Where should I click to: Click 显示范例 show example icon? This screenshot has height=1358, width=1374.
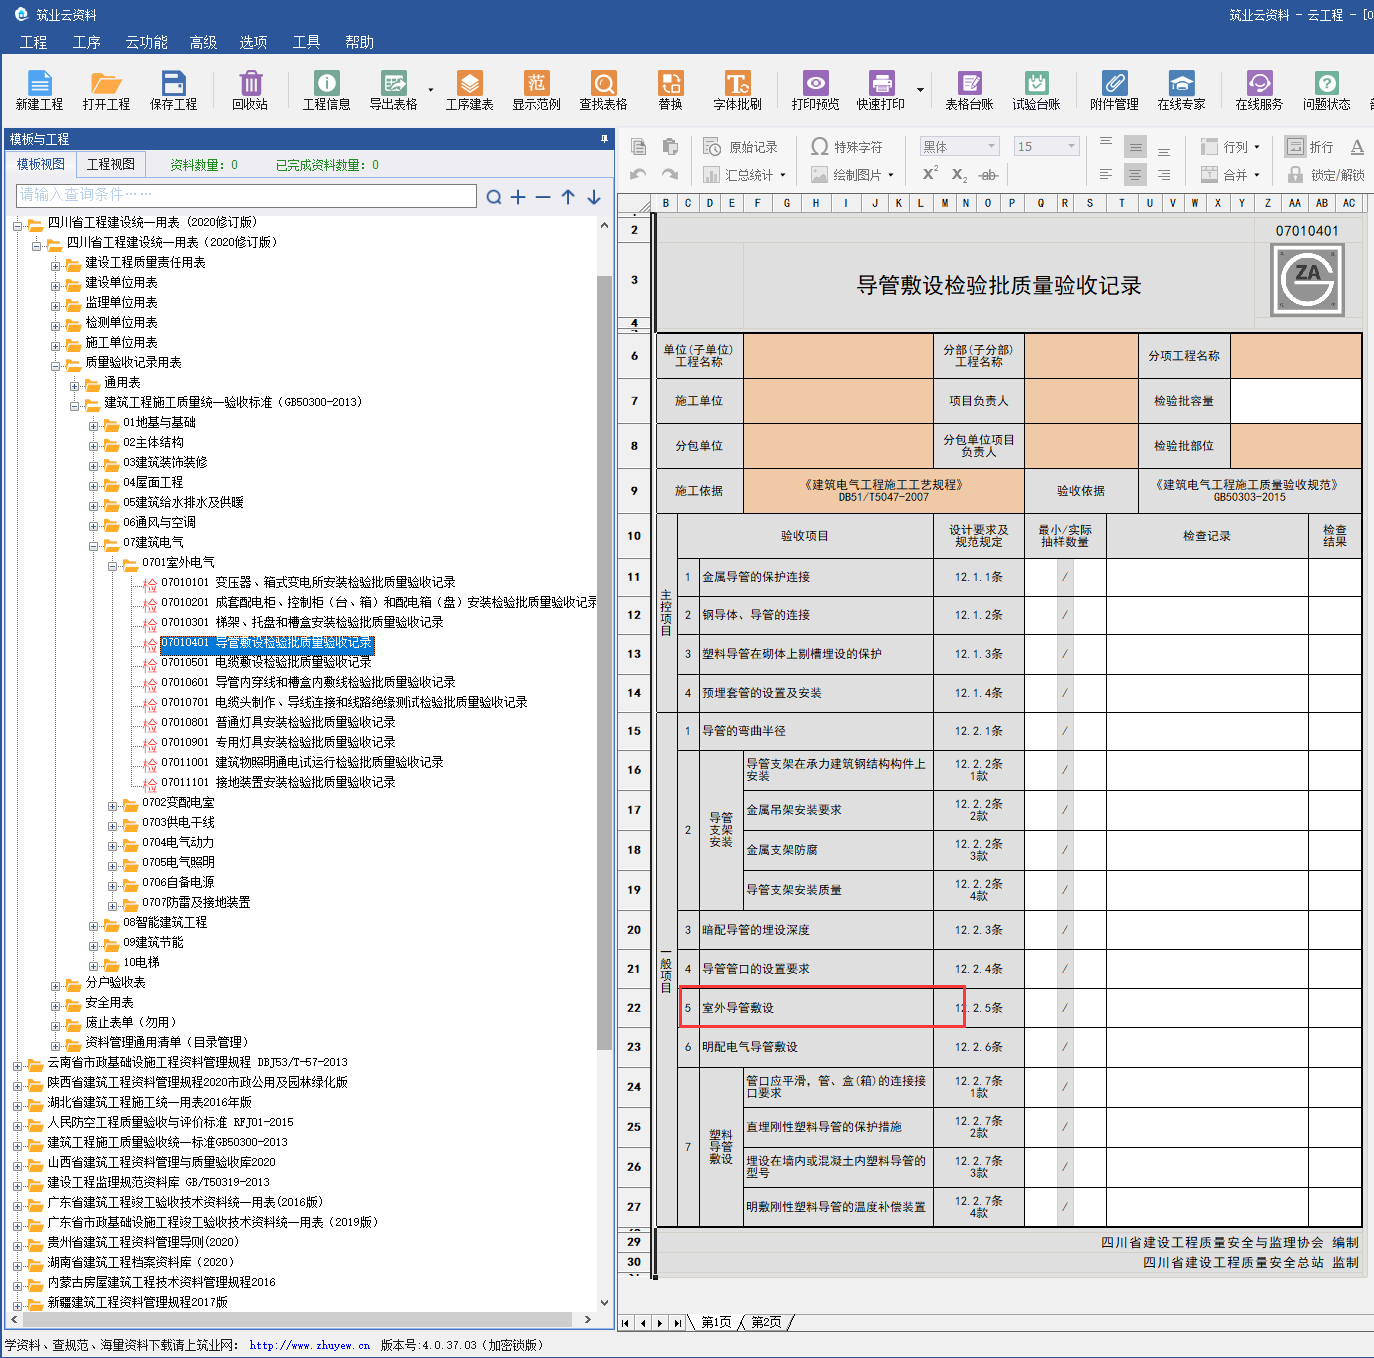(x=536, y=90)
